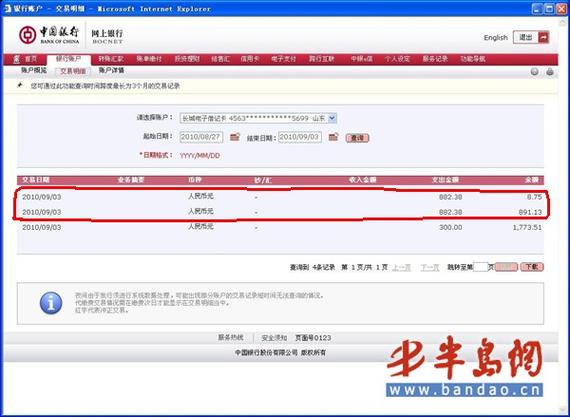Click the 服务热线 footer link
This screenshot has height=417, width=570.
230,337
